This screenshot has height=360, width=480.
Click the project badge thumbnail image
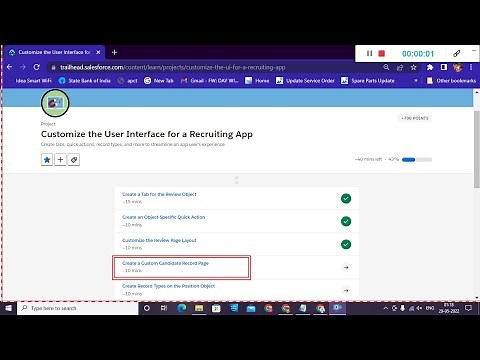pyautogui.click(x=55, y=103)
